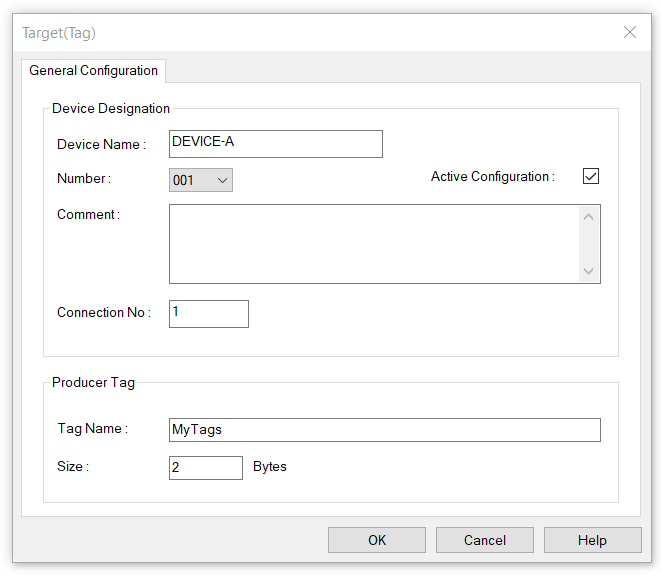
Task: Dismiss the dialog using Cancel
Action: [x=485, y=540]
